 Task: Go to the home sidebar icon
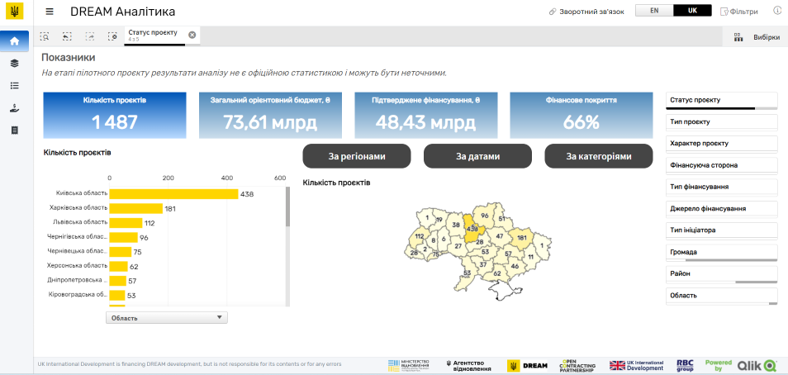(15, 41)
